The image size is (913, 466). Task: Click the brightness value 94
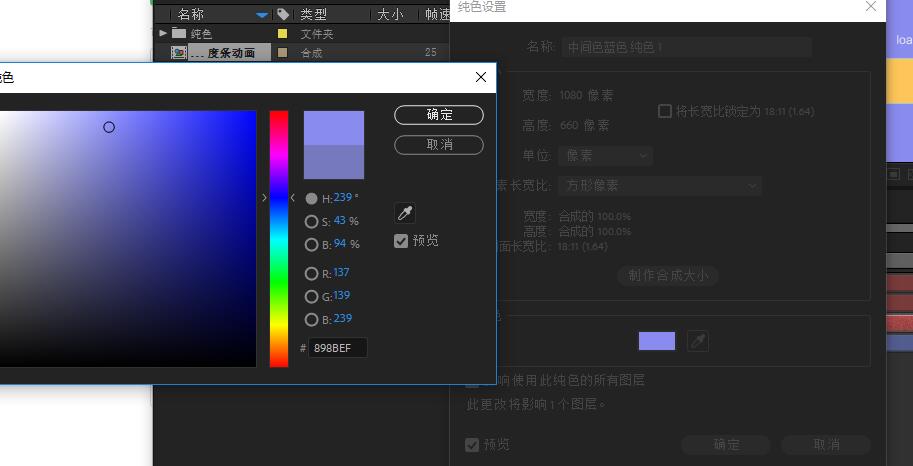340,244
